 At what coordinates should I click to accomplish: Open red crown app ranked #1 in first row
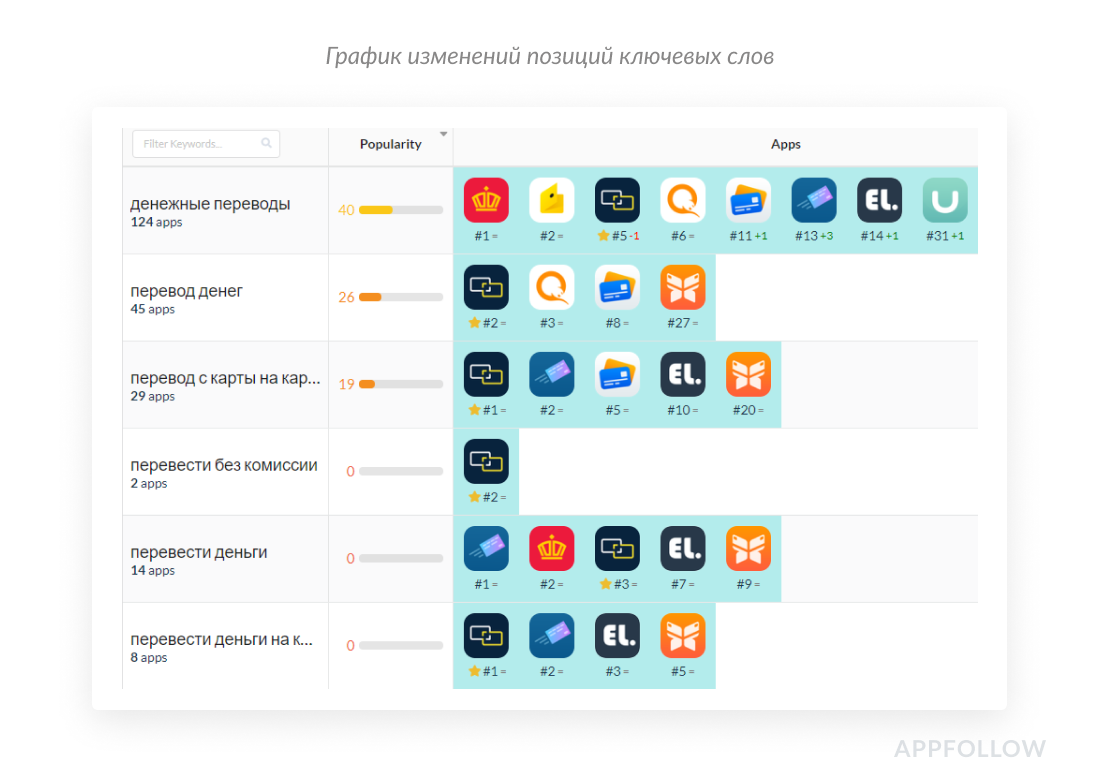[x=486, y=200]
